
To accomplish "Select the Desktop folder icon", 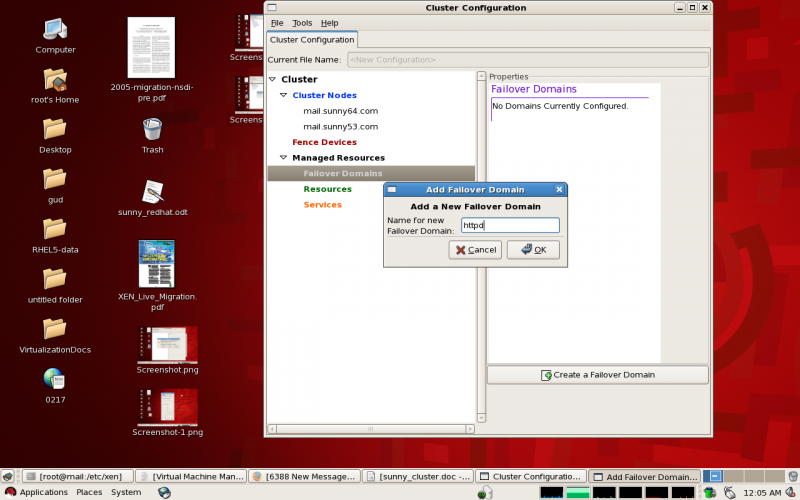I will click(55, 130).
